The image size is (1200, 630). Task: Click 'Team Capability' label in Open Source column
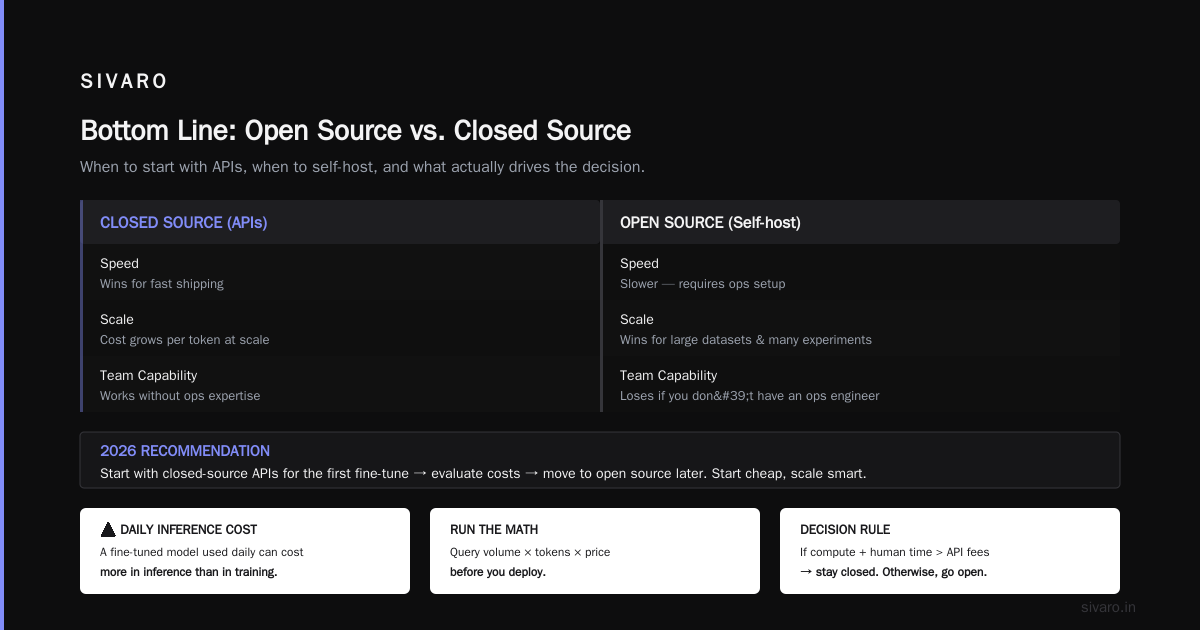669,376
